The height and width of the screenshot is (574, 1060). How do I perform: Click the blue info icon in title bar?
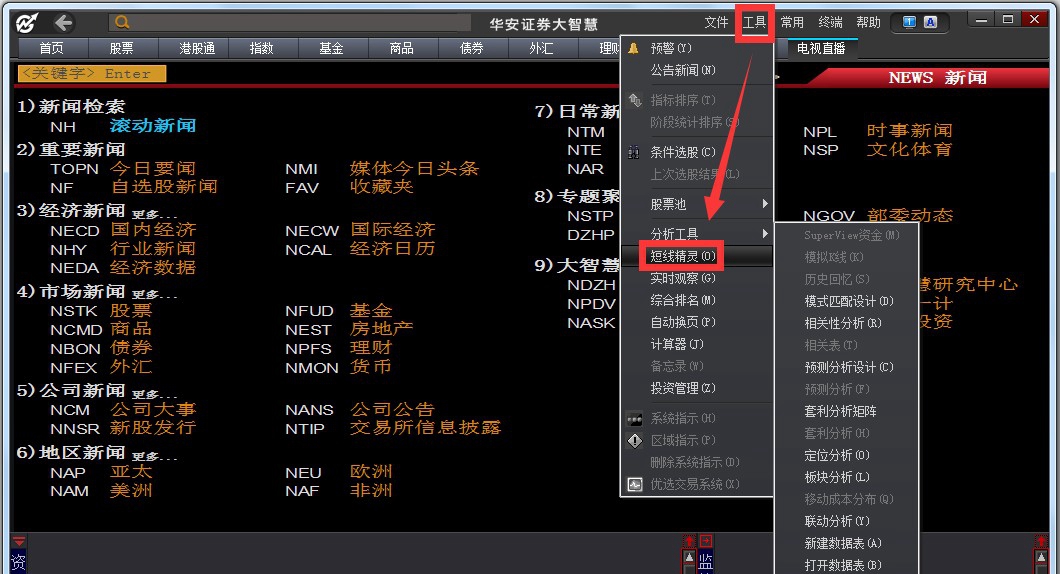(x=909, y=22)
